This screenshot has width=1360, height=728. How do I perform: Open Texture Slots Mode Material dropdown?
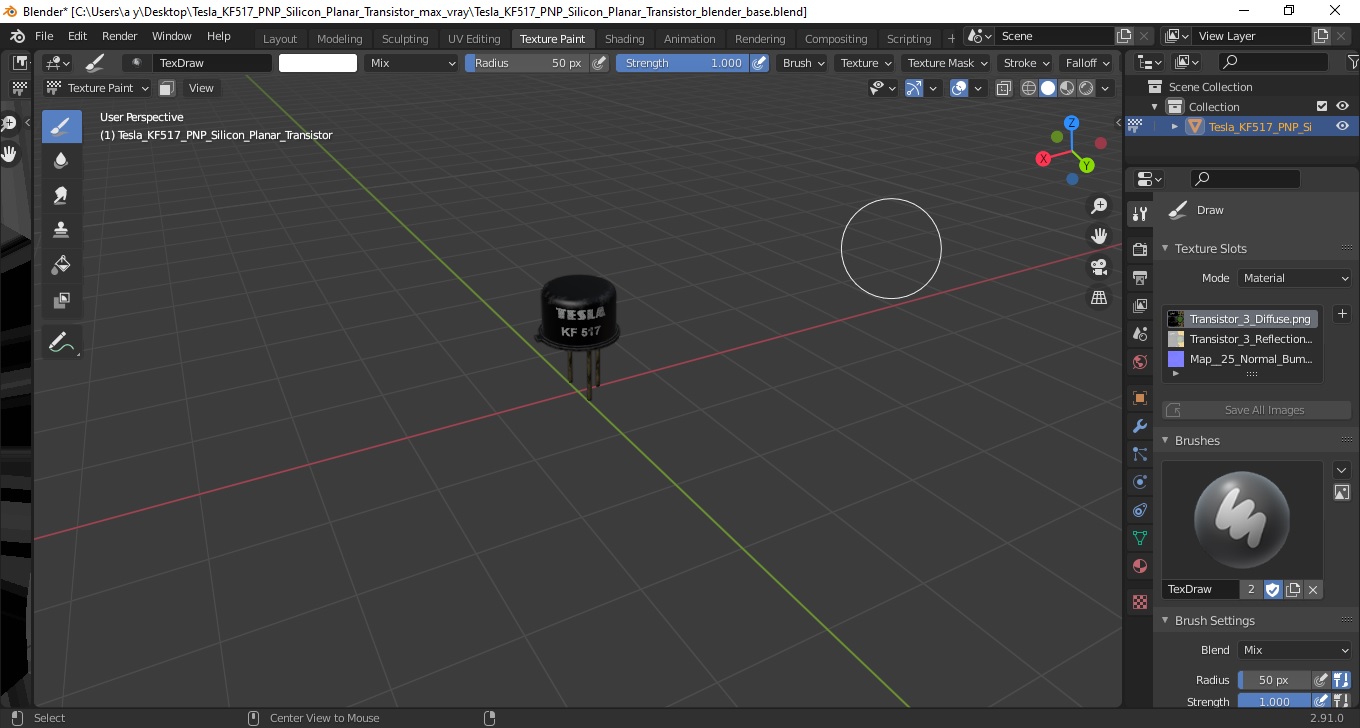(x=1295, y=278)
